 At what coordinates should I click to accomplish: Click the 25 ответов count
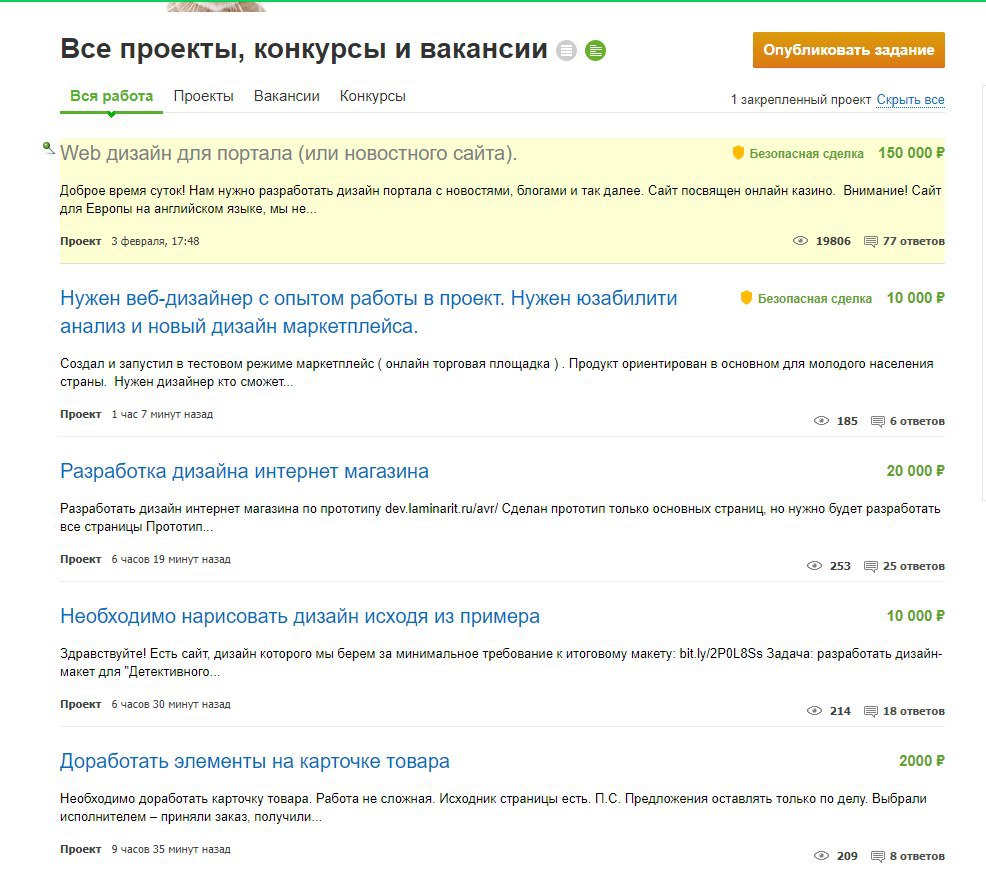(x=914, y=566)
